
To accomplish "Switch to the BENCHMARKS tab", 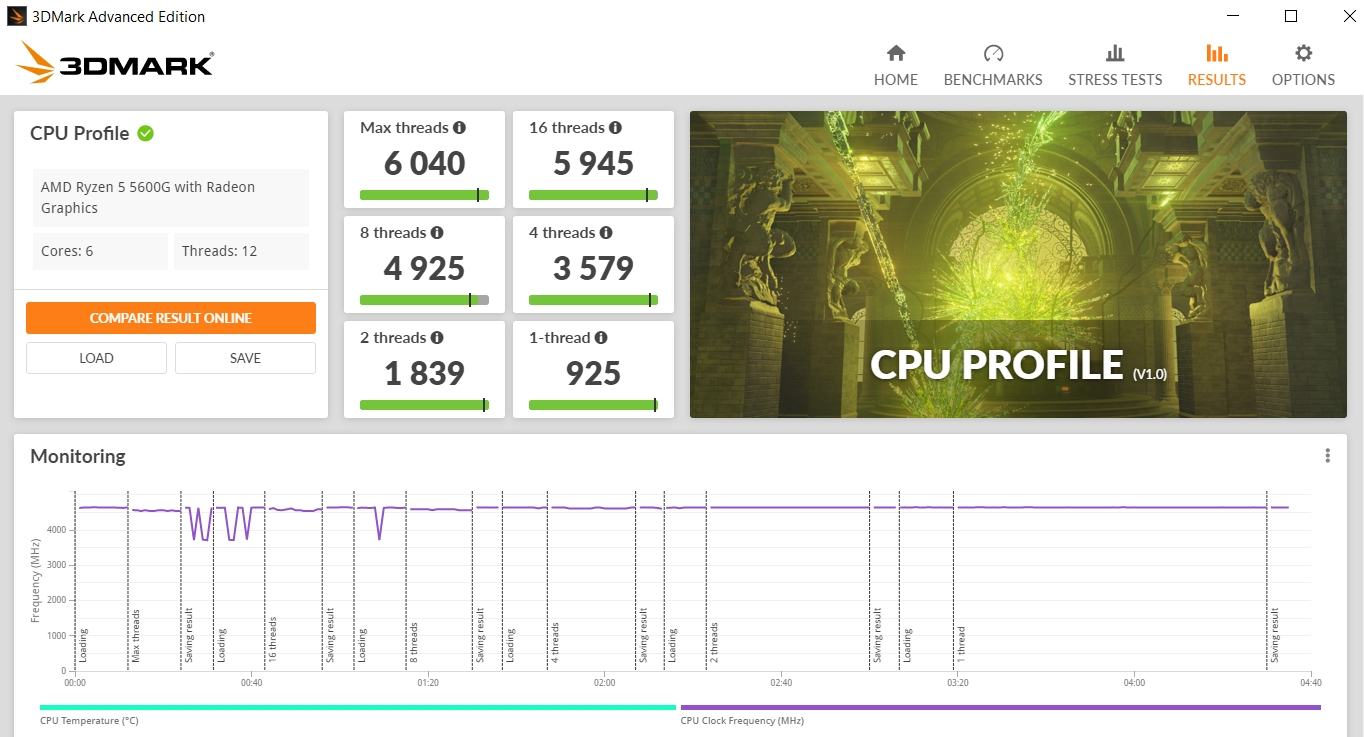I will (x=993, y=66).
